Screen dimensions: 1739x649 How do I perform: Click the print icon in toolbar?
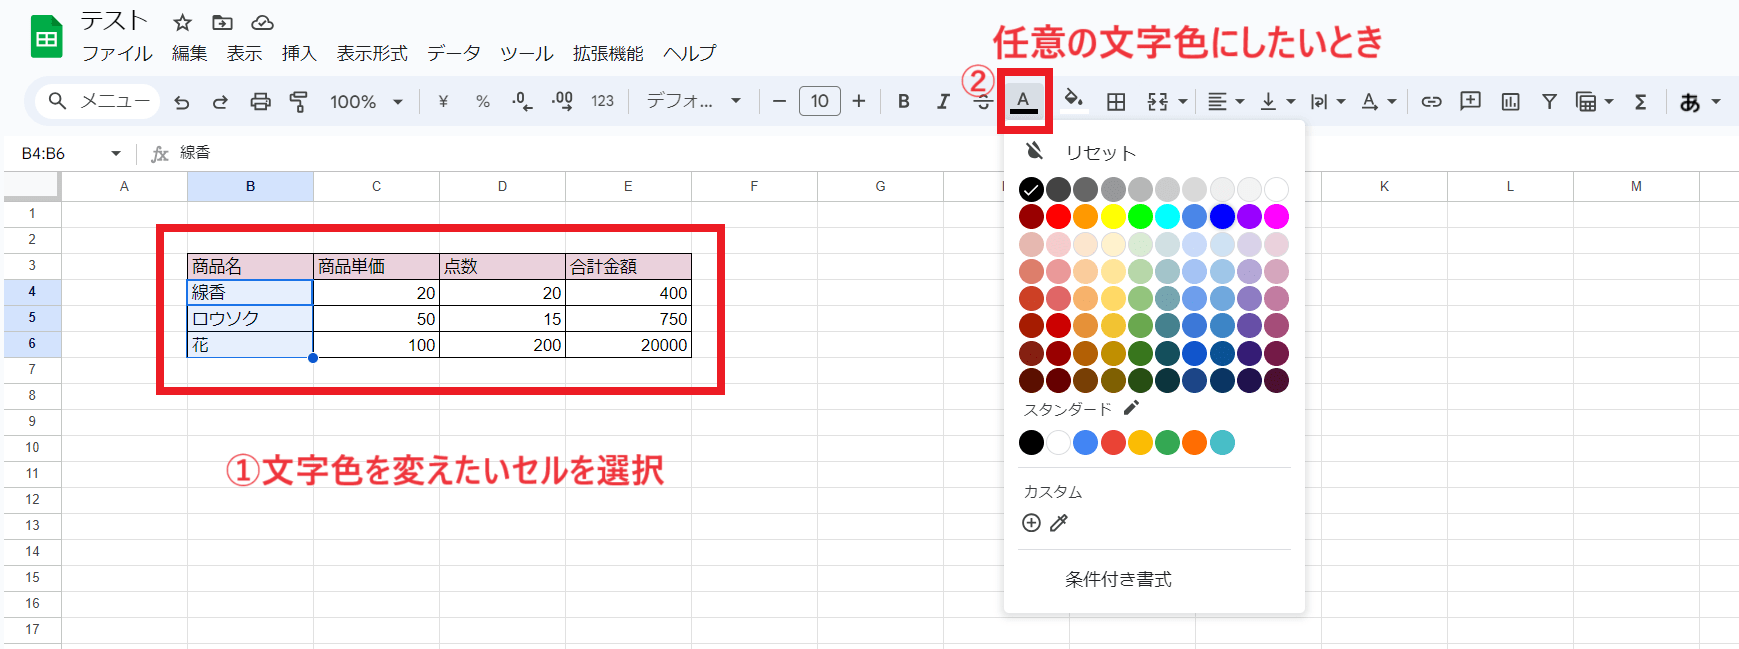click(x=260, y=102)
